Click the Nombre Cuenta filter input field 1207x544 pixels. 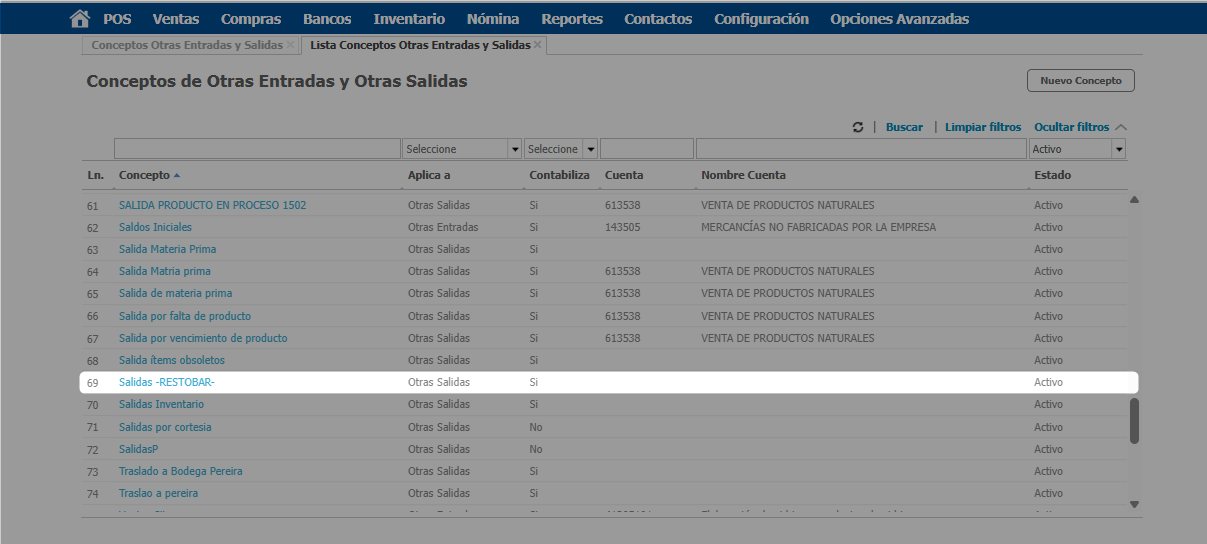point(861,149)
